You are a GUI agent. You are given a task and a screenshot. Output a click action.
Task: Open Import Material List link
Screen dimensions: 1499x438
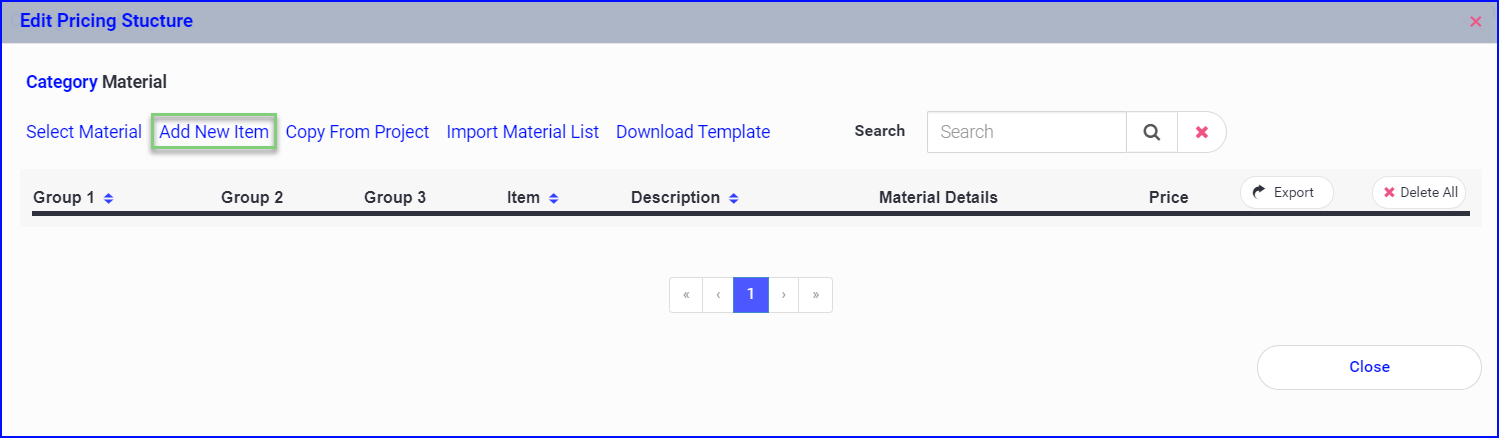coord(523,132)
